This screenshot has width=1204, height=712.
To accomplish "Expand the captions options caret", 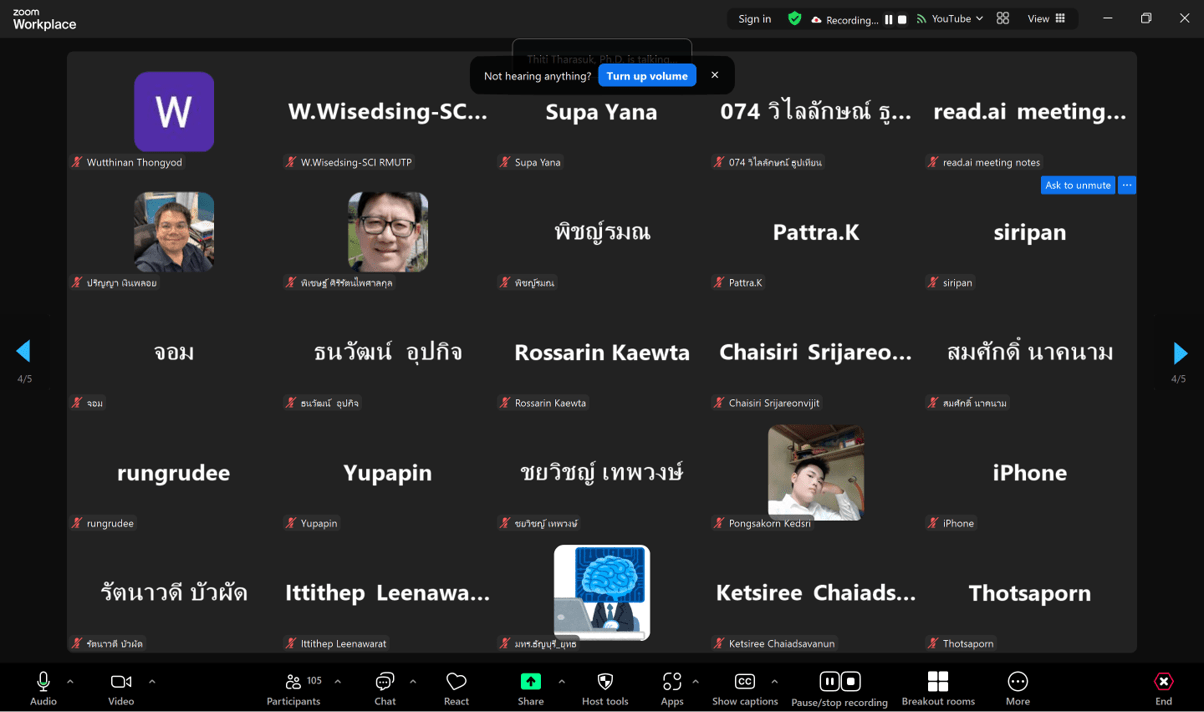I will (x=774, y=682).
